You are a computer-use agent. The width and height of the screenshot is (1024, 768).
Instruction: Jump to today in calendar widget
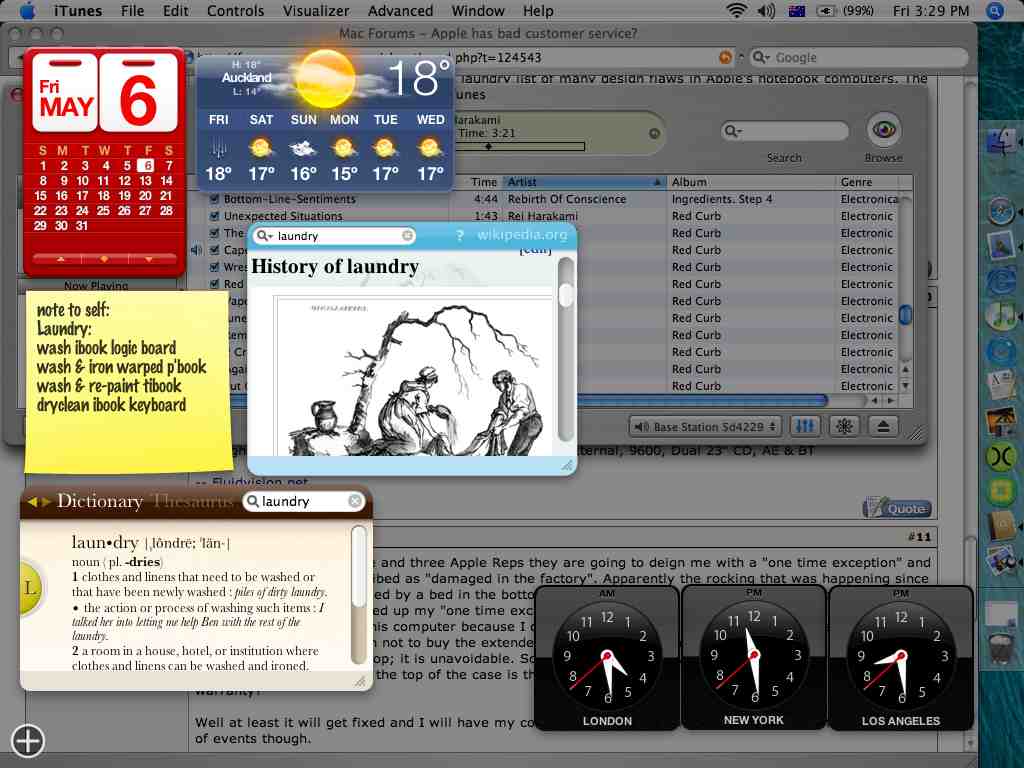[104, 259]
